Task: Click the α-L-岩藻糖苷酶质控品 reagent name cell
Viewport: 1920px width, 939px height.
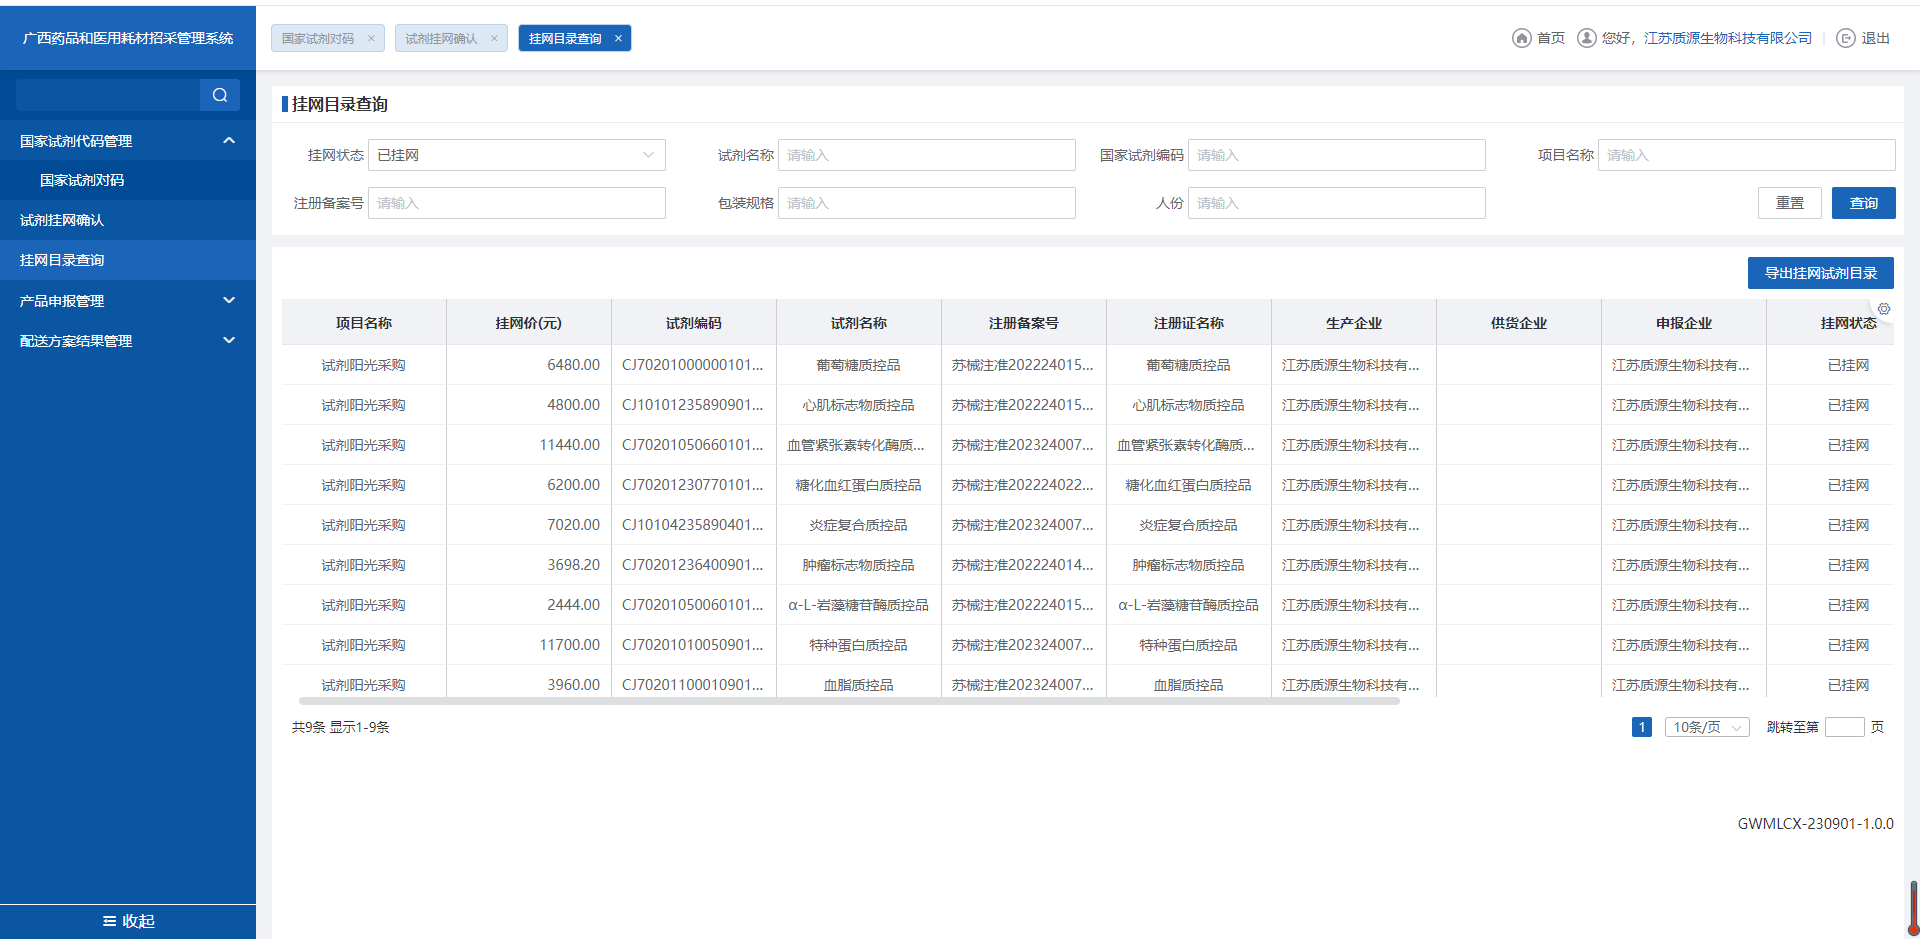Action: [859, 605]
